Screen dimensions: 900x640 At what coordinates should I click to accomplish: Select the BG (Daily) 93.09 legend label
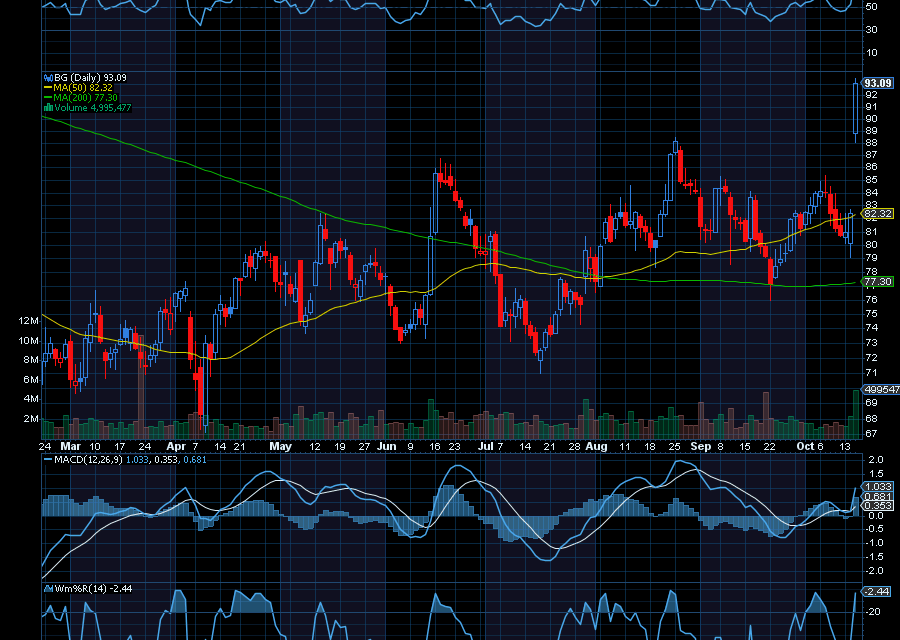90,78
